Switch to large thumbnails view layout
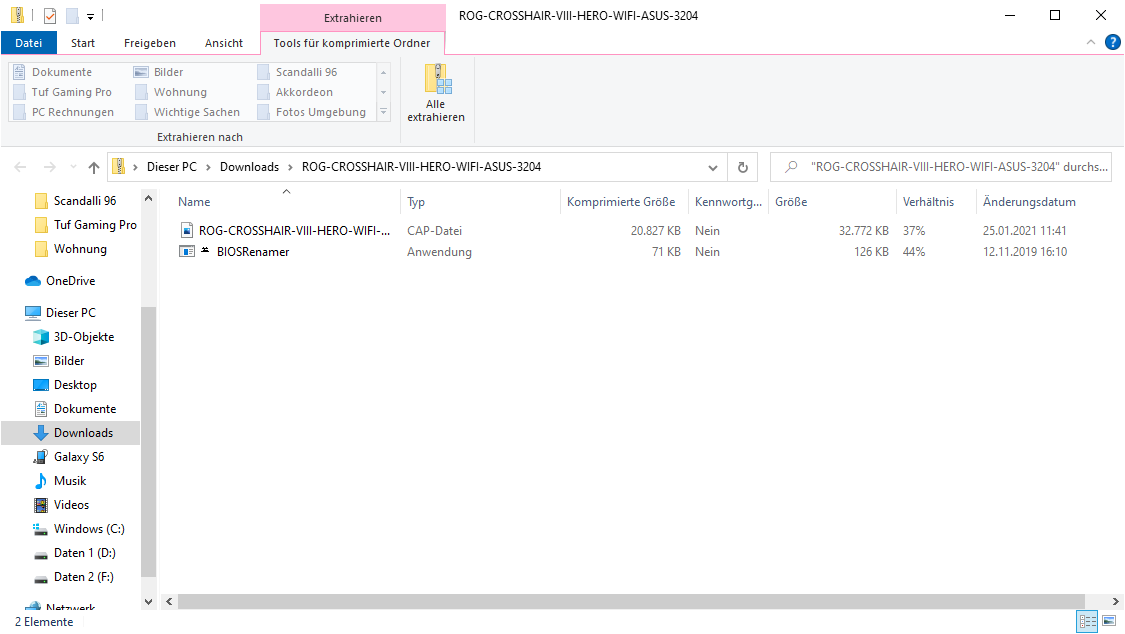Screen dimensions: 1125x634 pos(1109,621)
